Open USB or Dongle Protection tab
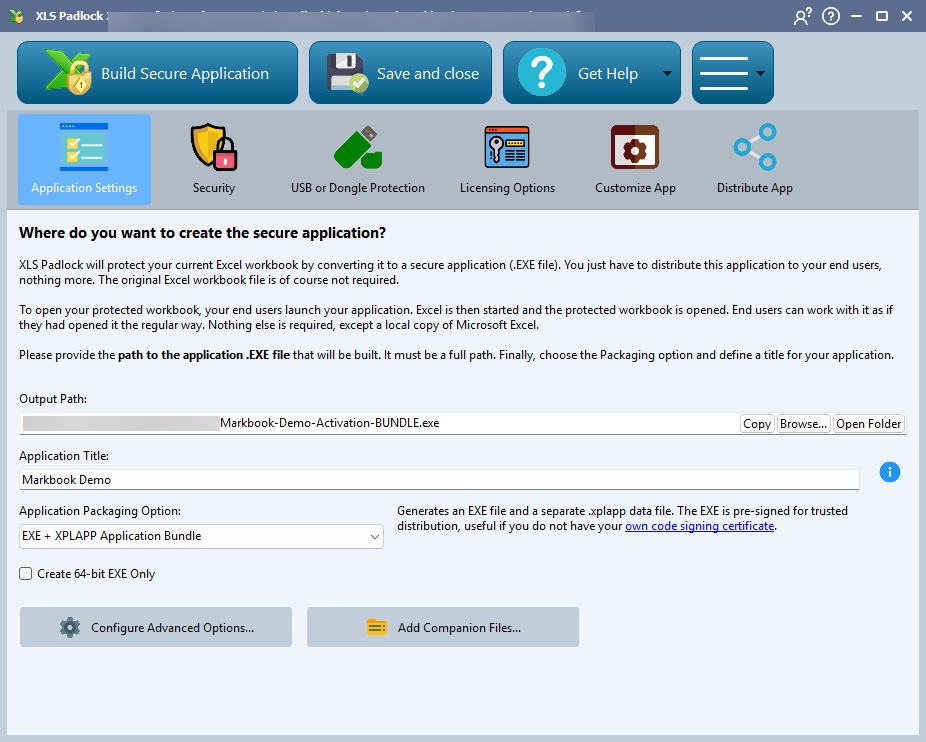 [x=357, y=160]
